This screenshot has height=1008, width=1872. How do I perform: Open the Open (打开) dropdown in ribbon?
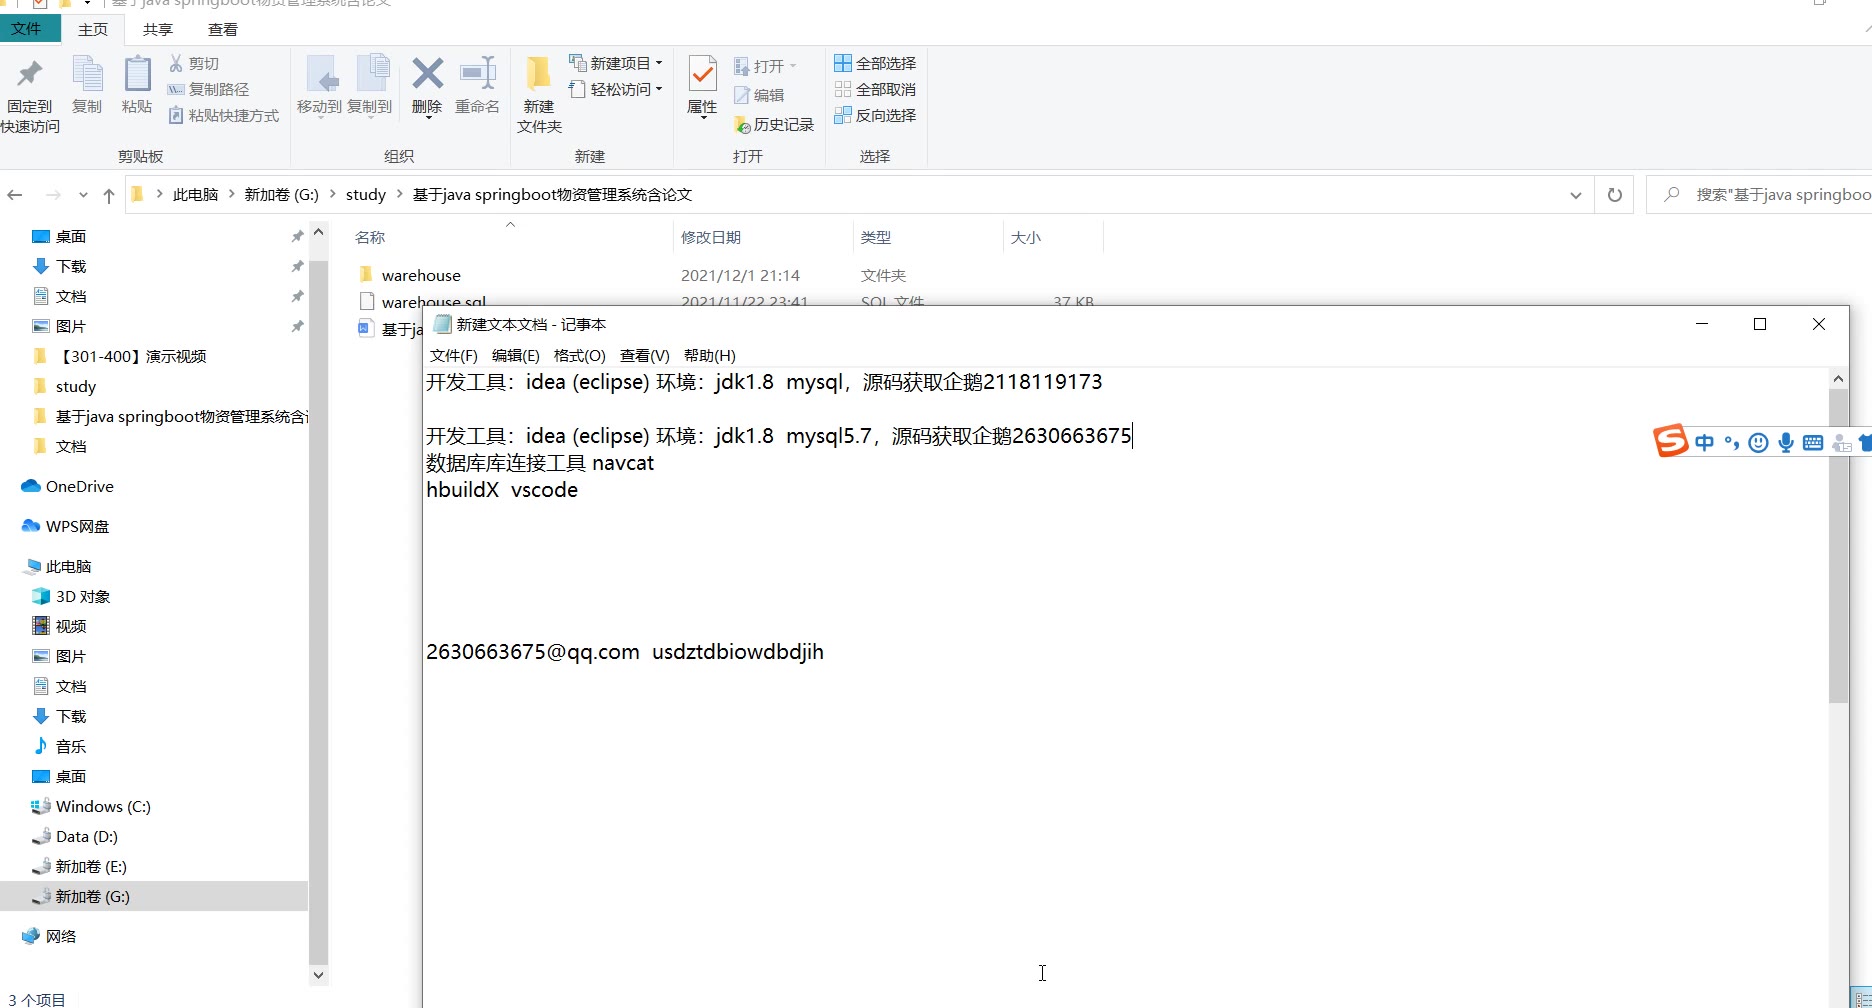point(766,66)
